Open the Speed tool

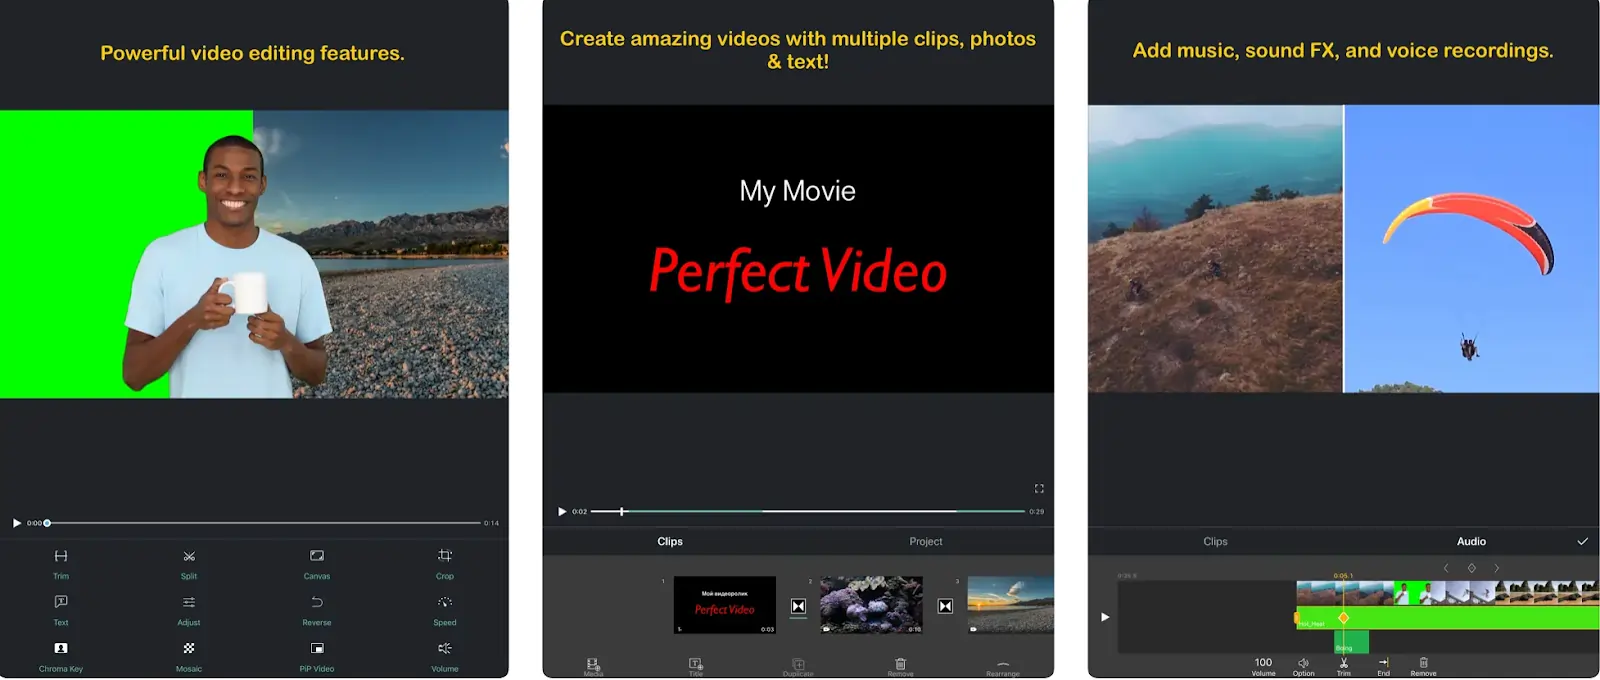click(445, 609)
